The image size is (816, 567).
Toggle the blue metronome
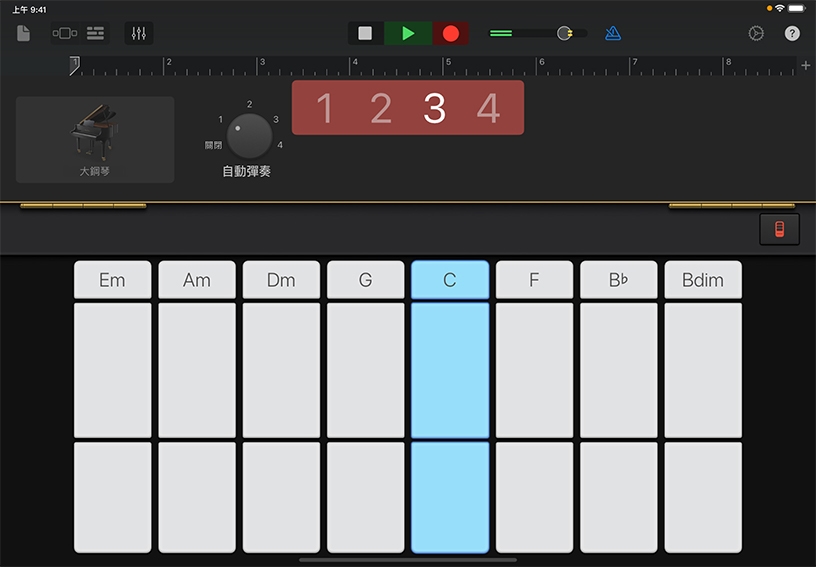click(x=613, y=33)
